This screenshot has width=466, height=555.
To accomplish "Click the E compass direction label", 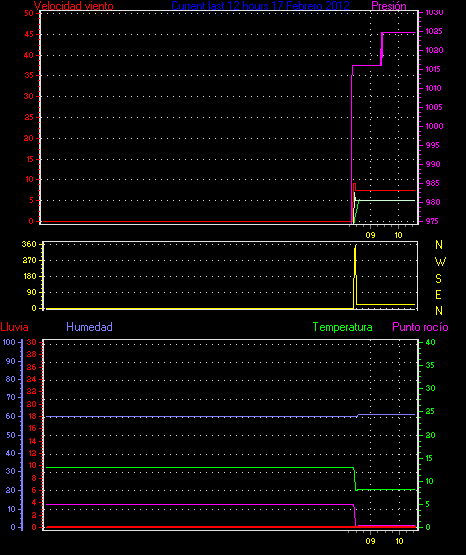I will click(x=438, y=294).
